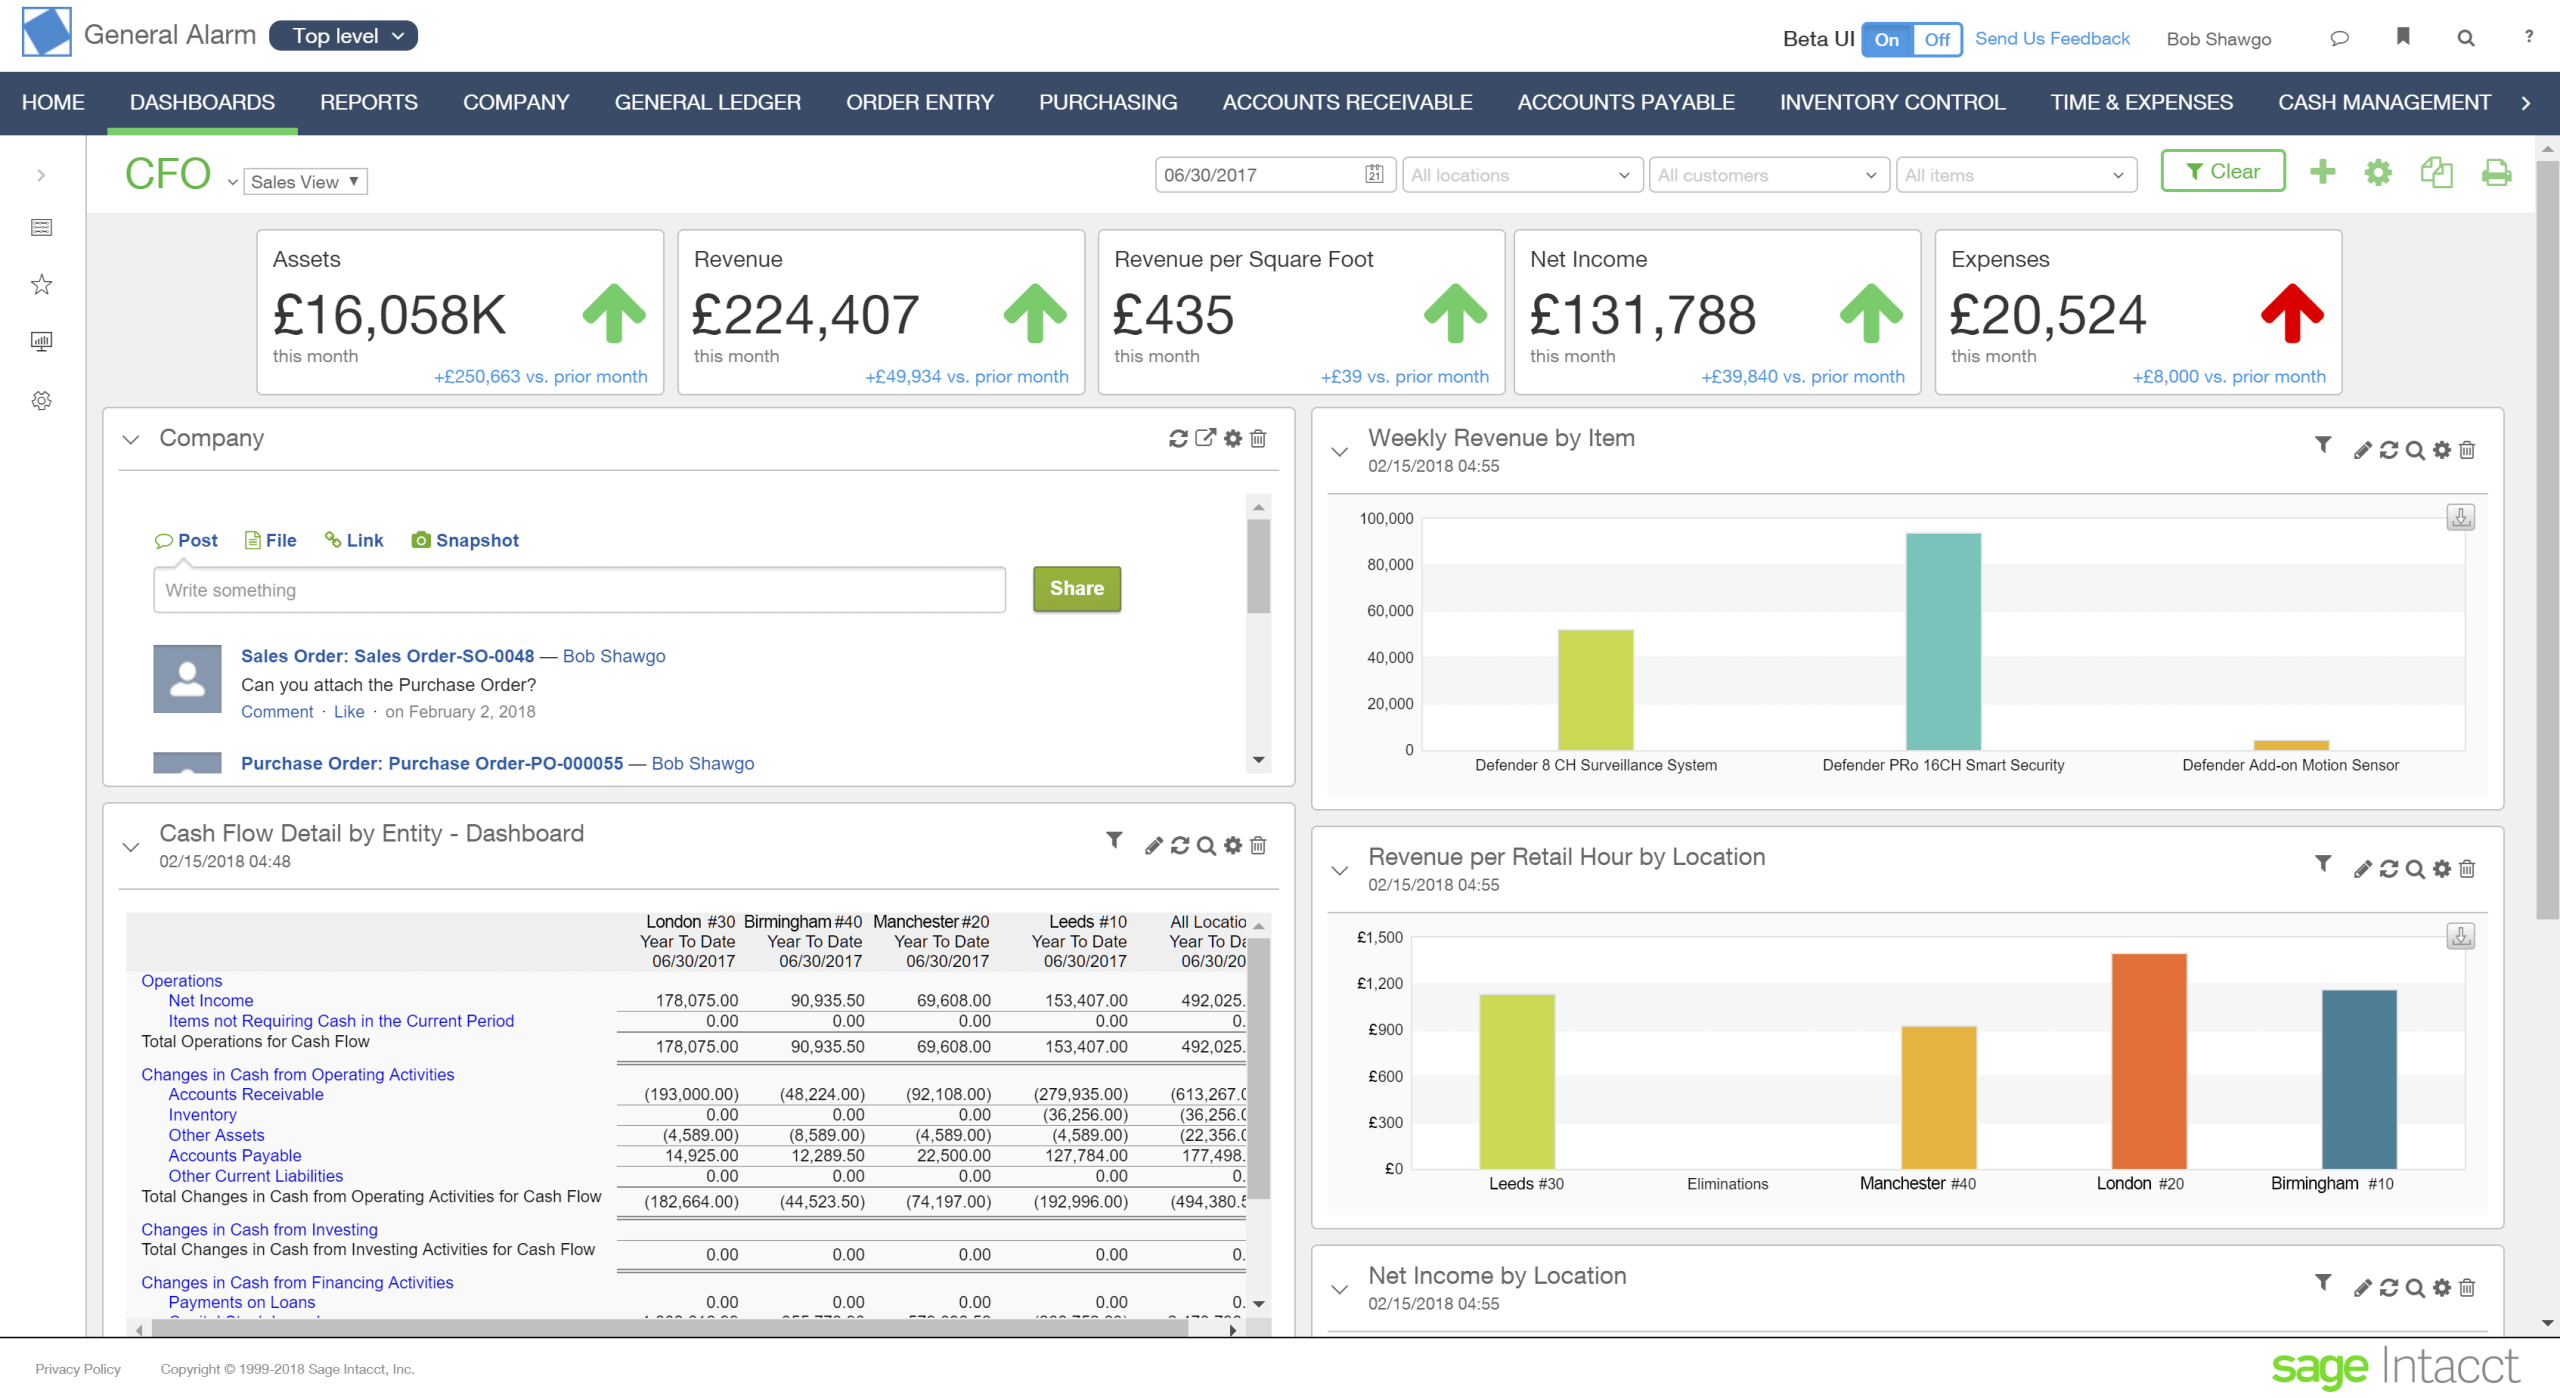Click the Share button
The height and width of the screenshot is (1398, 2560).
point(1076,589)
